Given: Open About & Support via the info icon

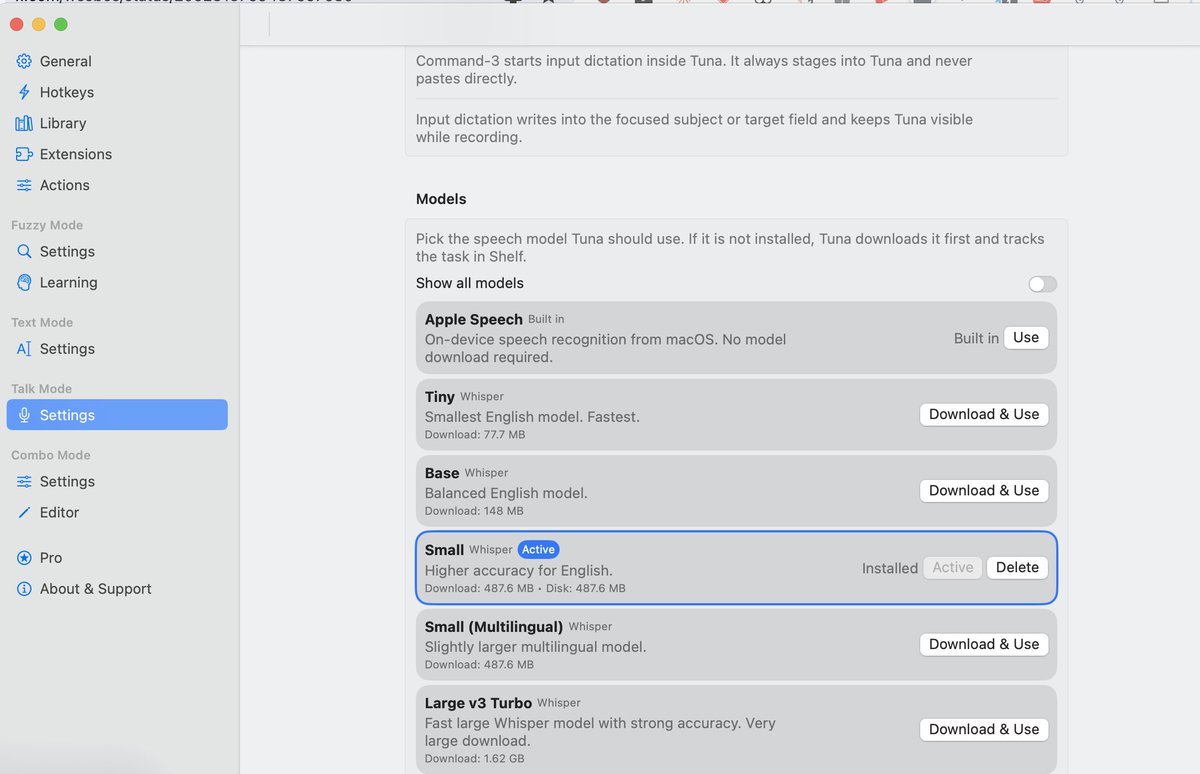Looking at the screenshot, I should click(x=24, y=589).
